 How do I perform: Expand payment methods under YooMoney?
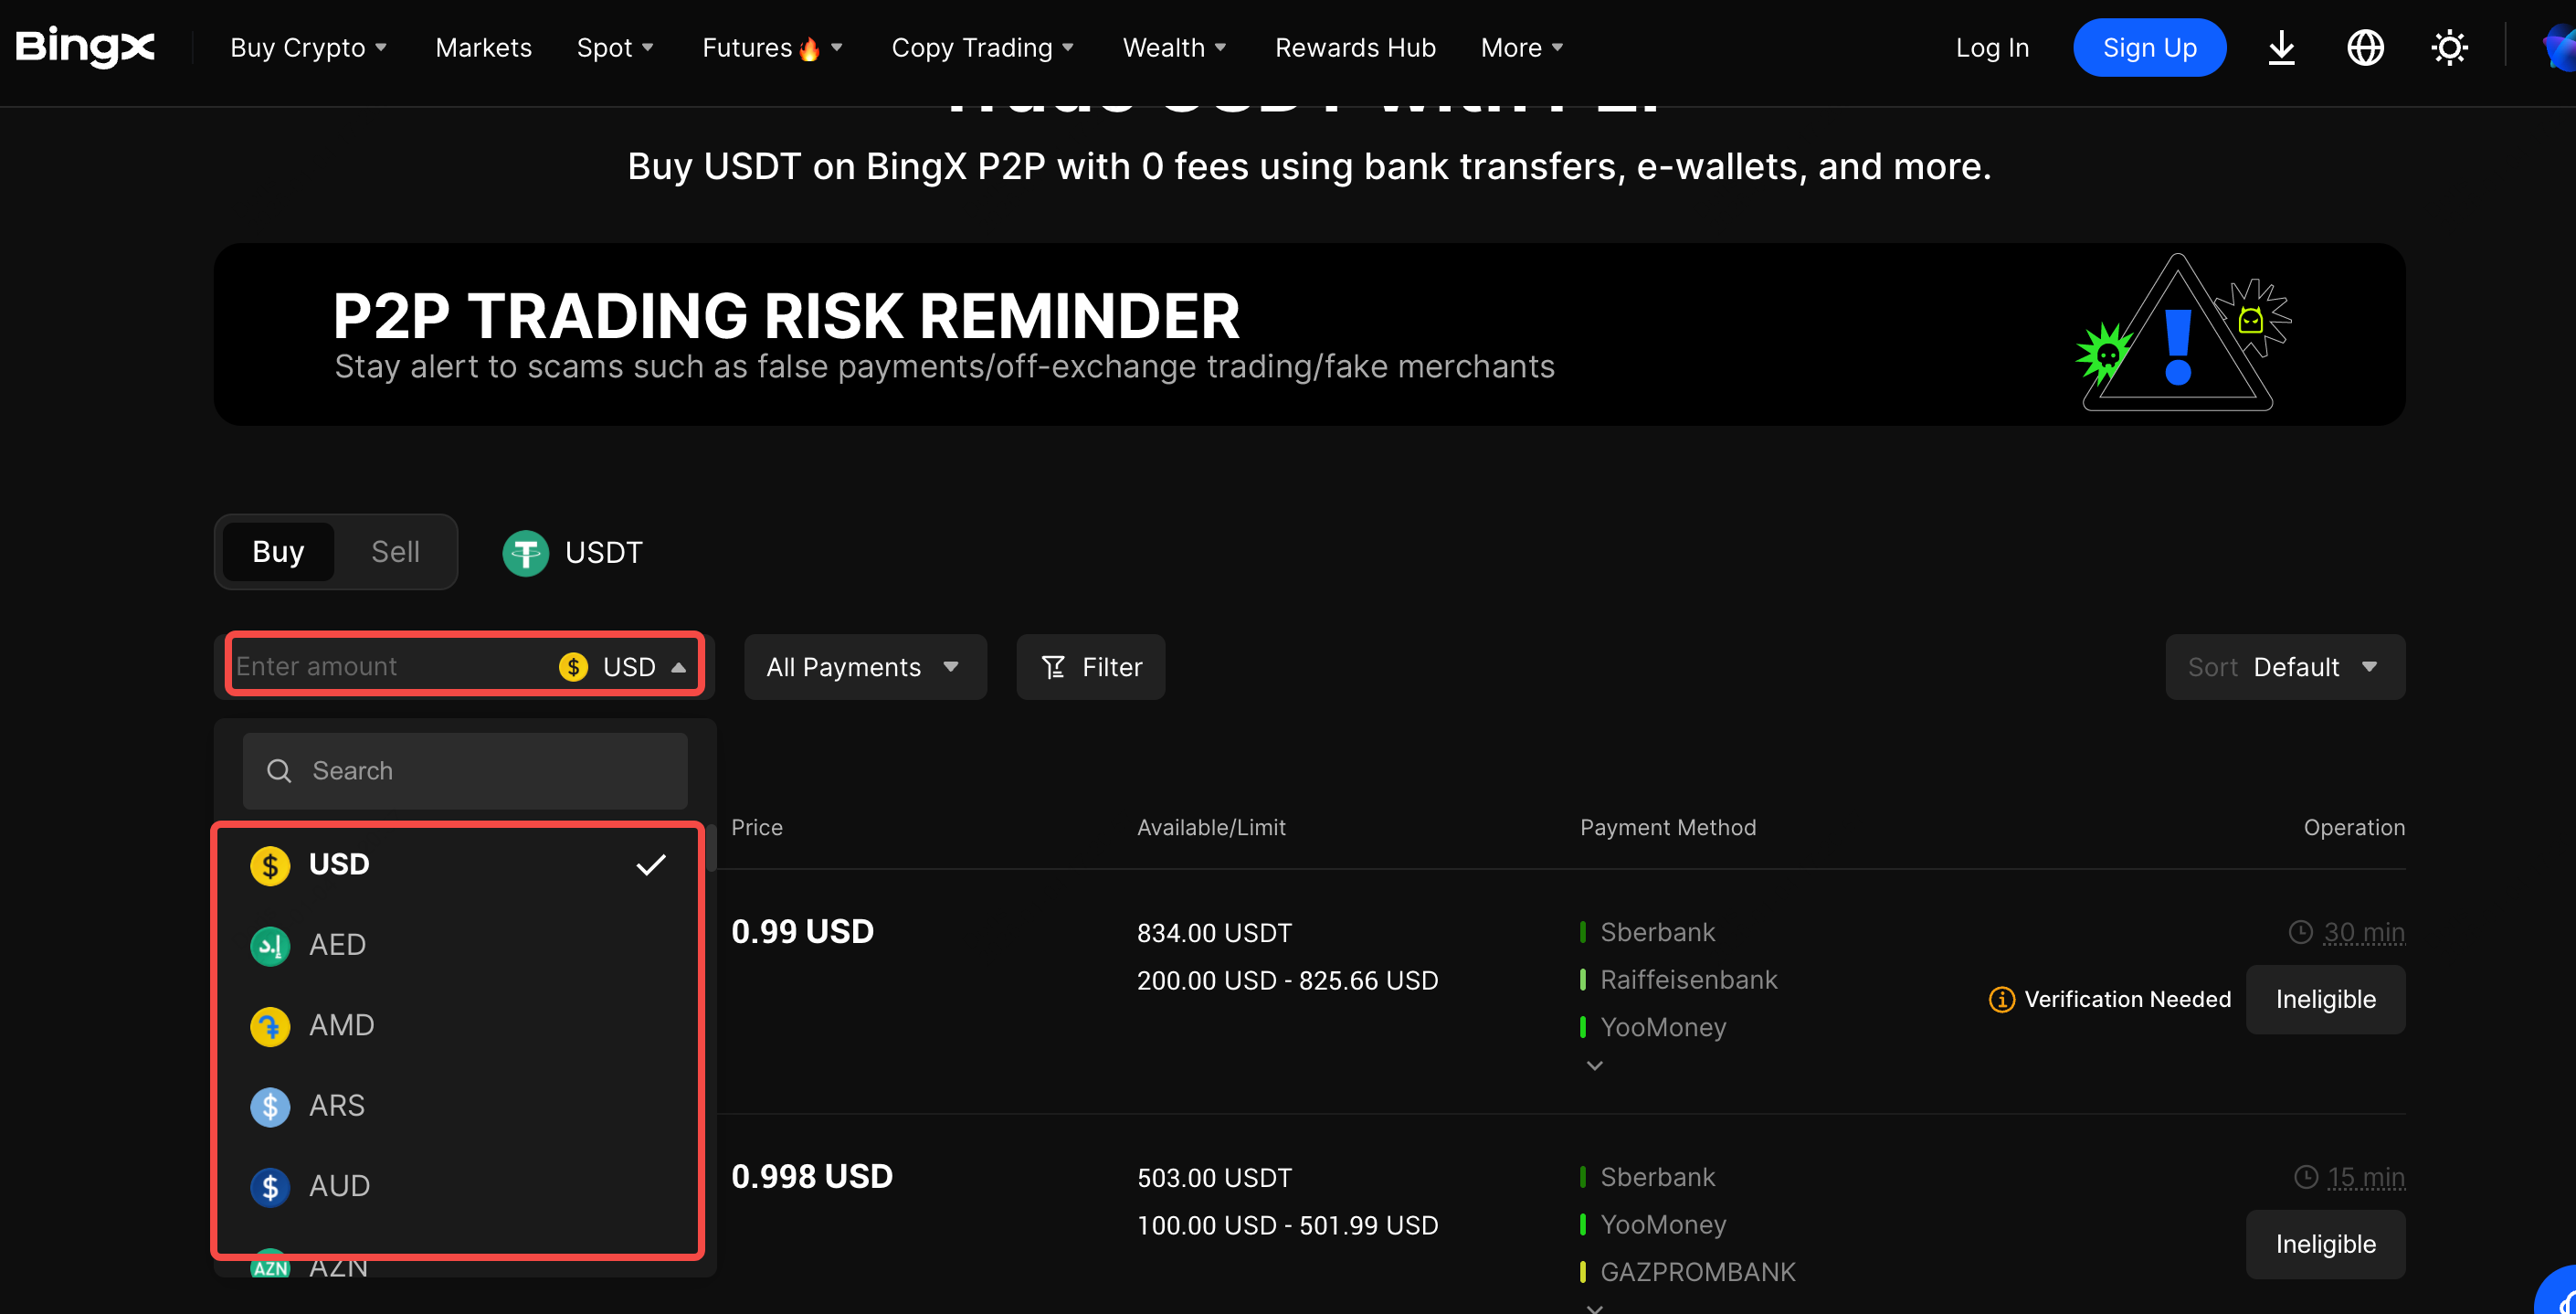(x=1594, y=1066)
